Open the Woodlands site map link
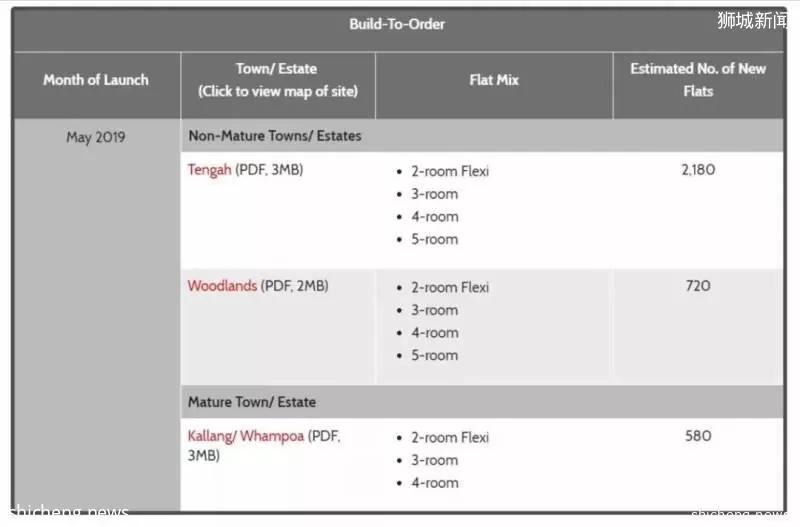Image resolution: width=800 pixels, height=527 pixels. [x=222, y=286]
